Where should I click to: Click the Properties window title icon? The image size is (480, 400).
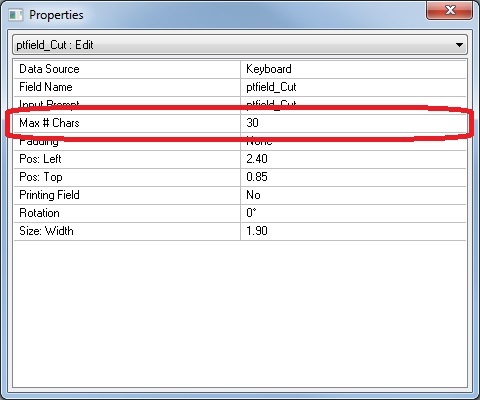[x=15, y=15]
